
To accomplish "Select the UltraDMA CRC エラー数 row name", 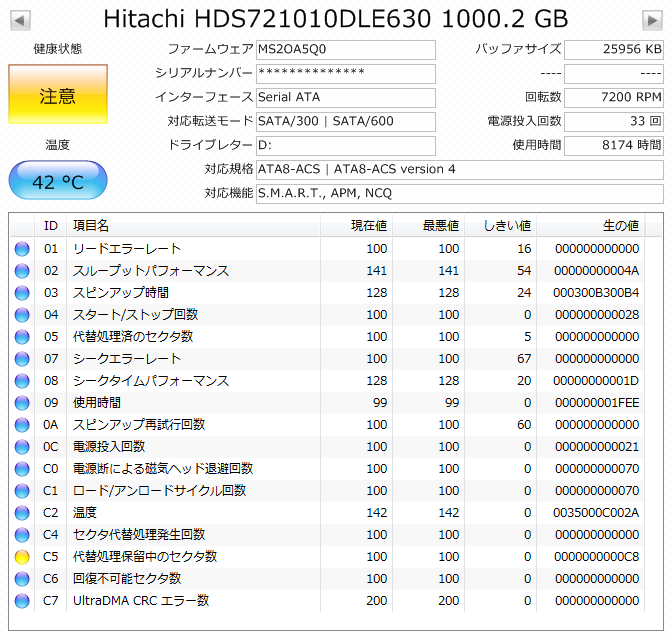I will (141, 601).
